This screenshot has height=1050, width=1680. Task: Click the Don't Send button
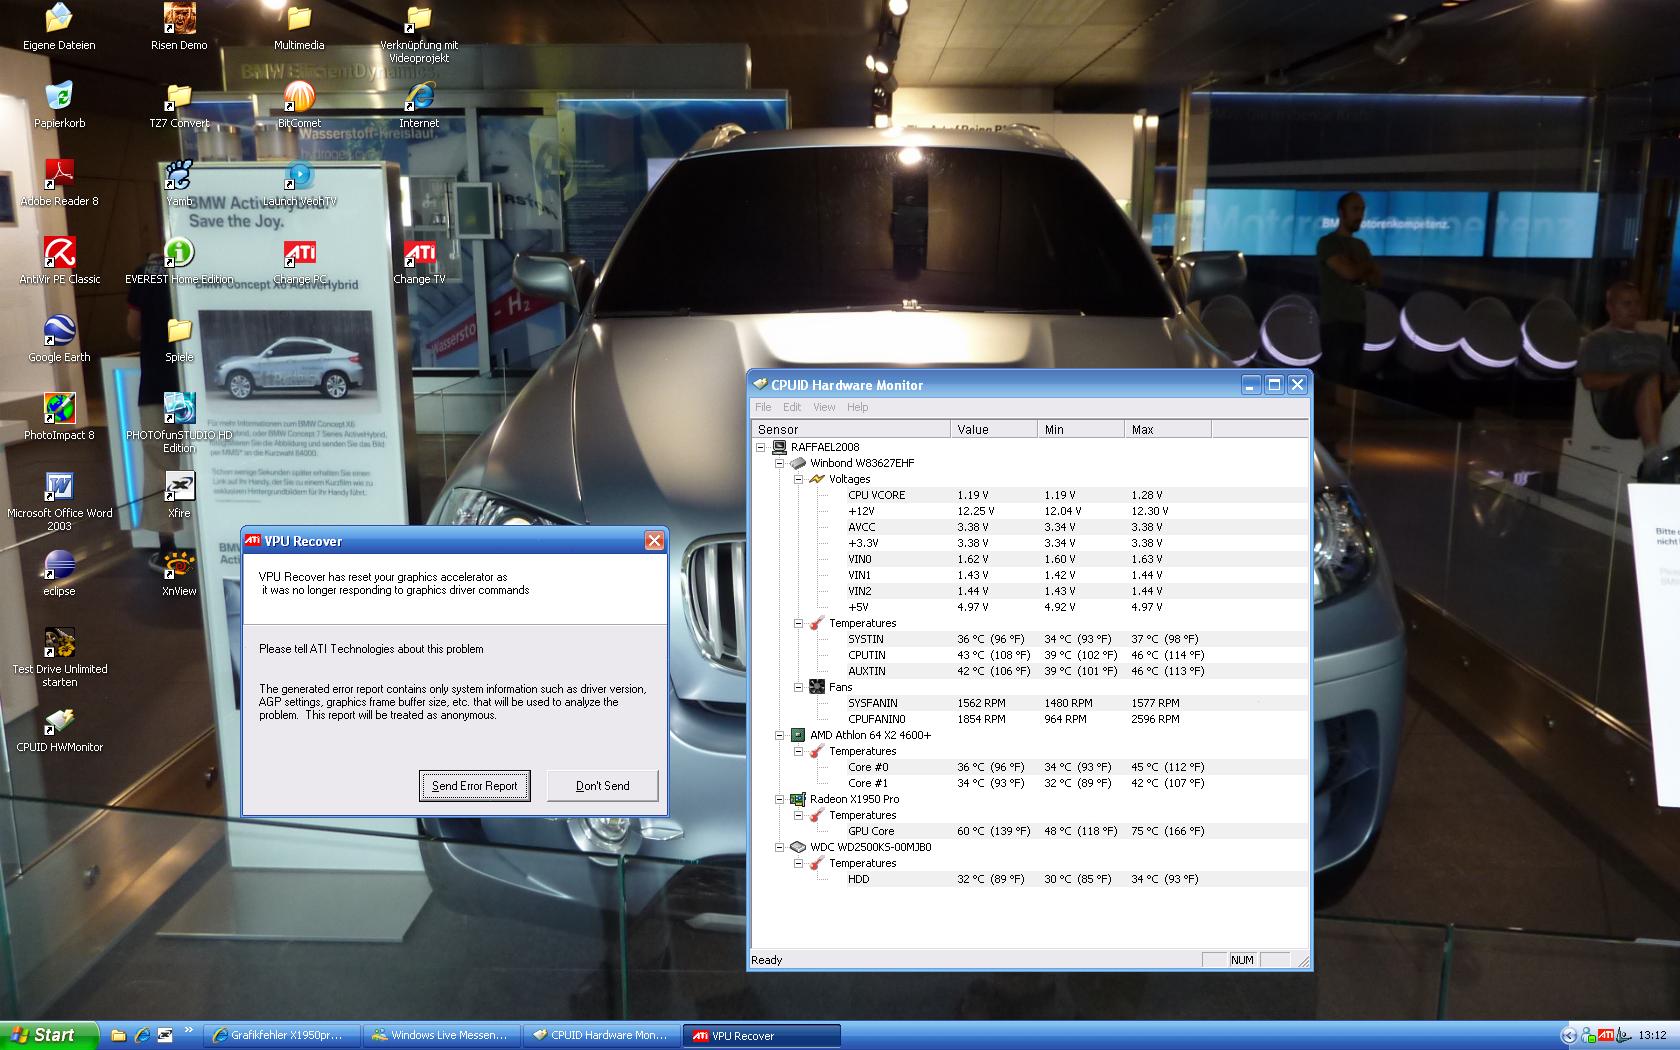coord(603,785)
